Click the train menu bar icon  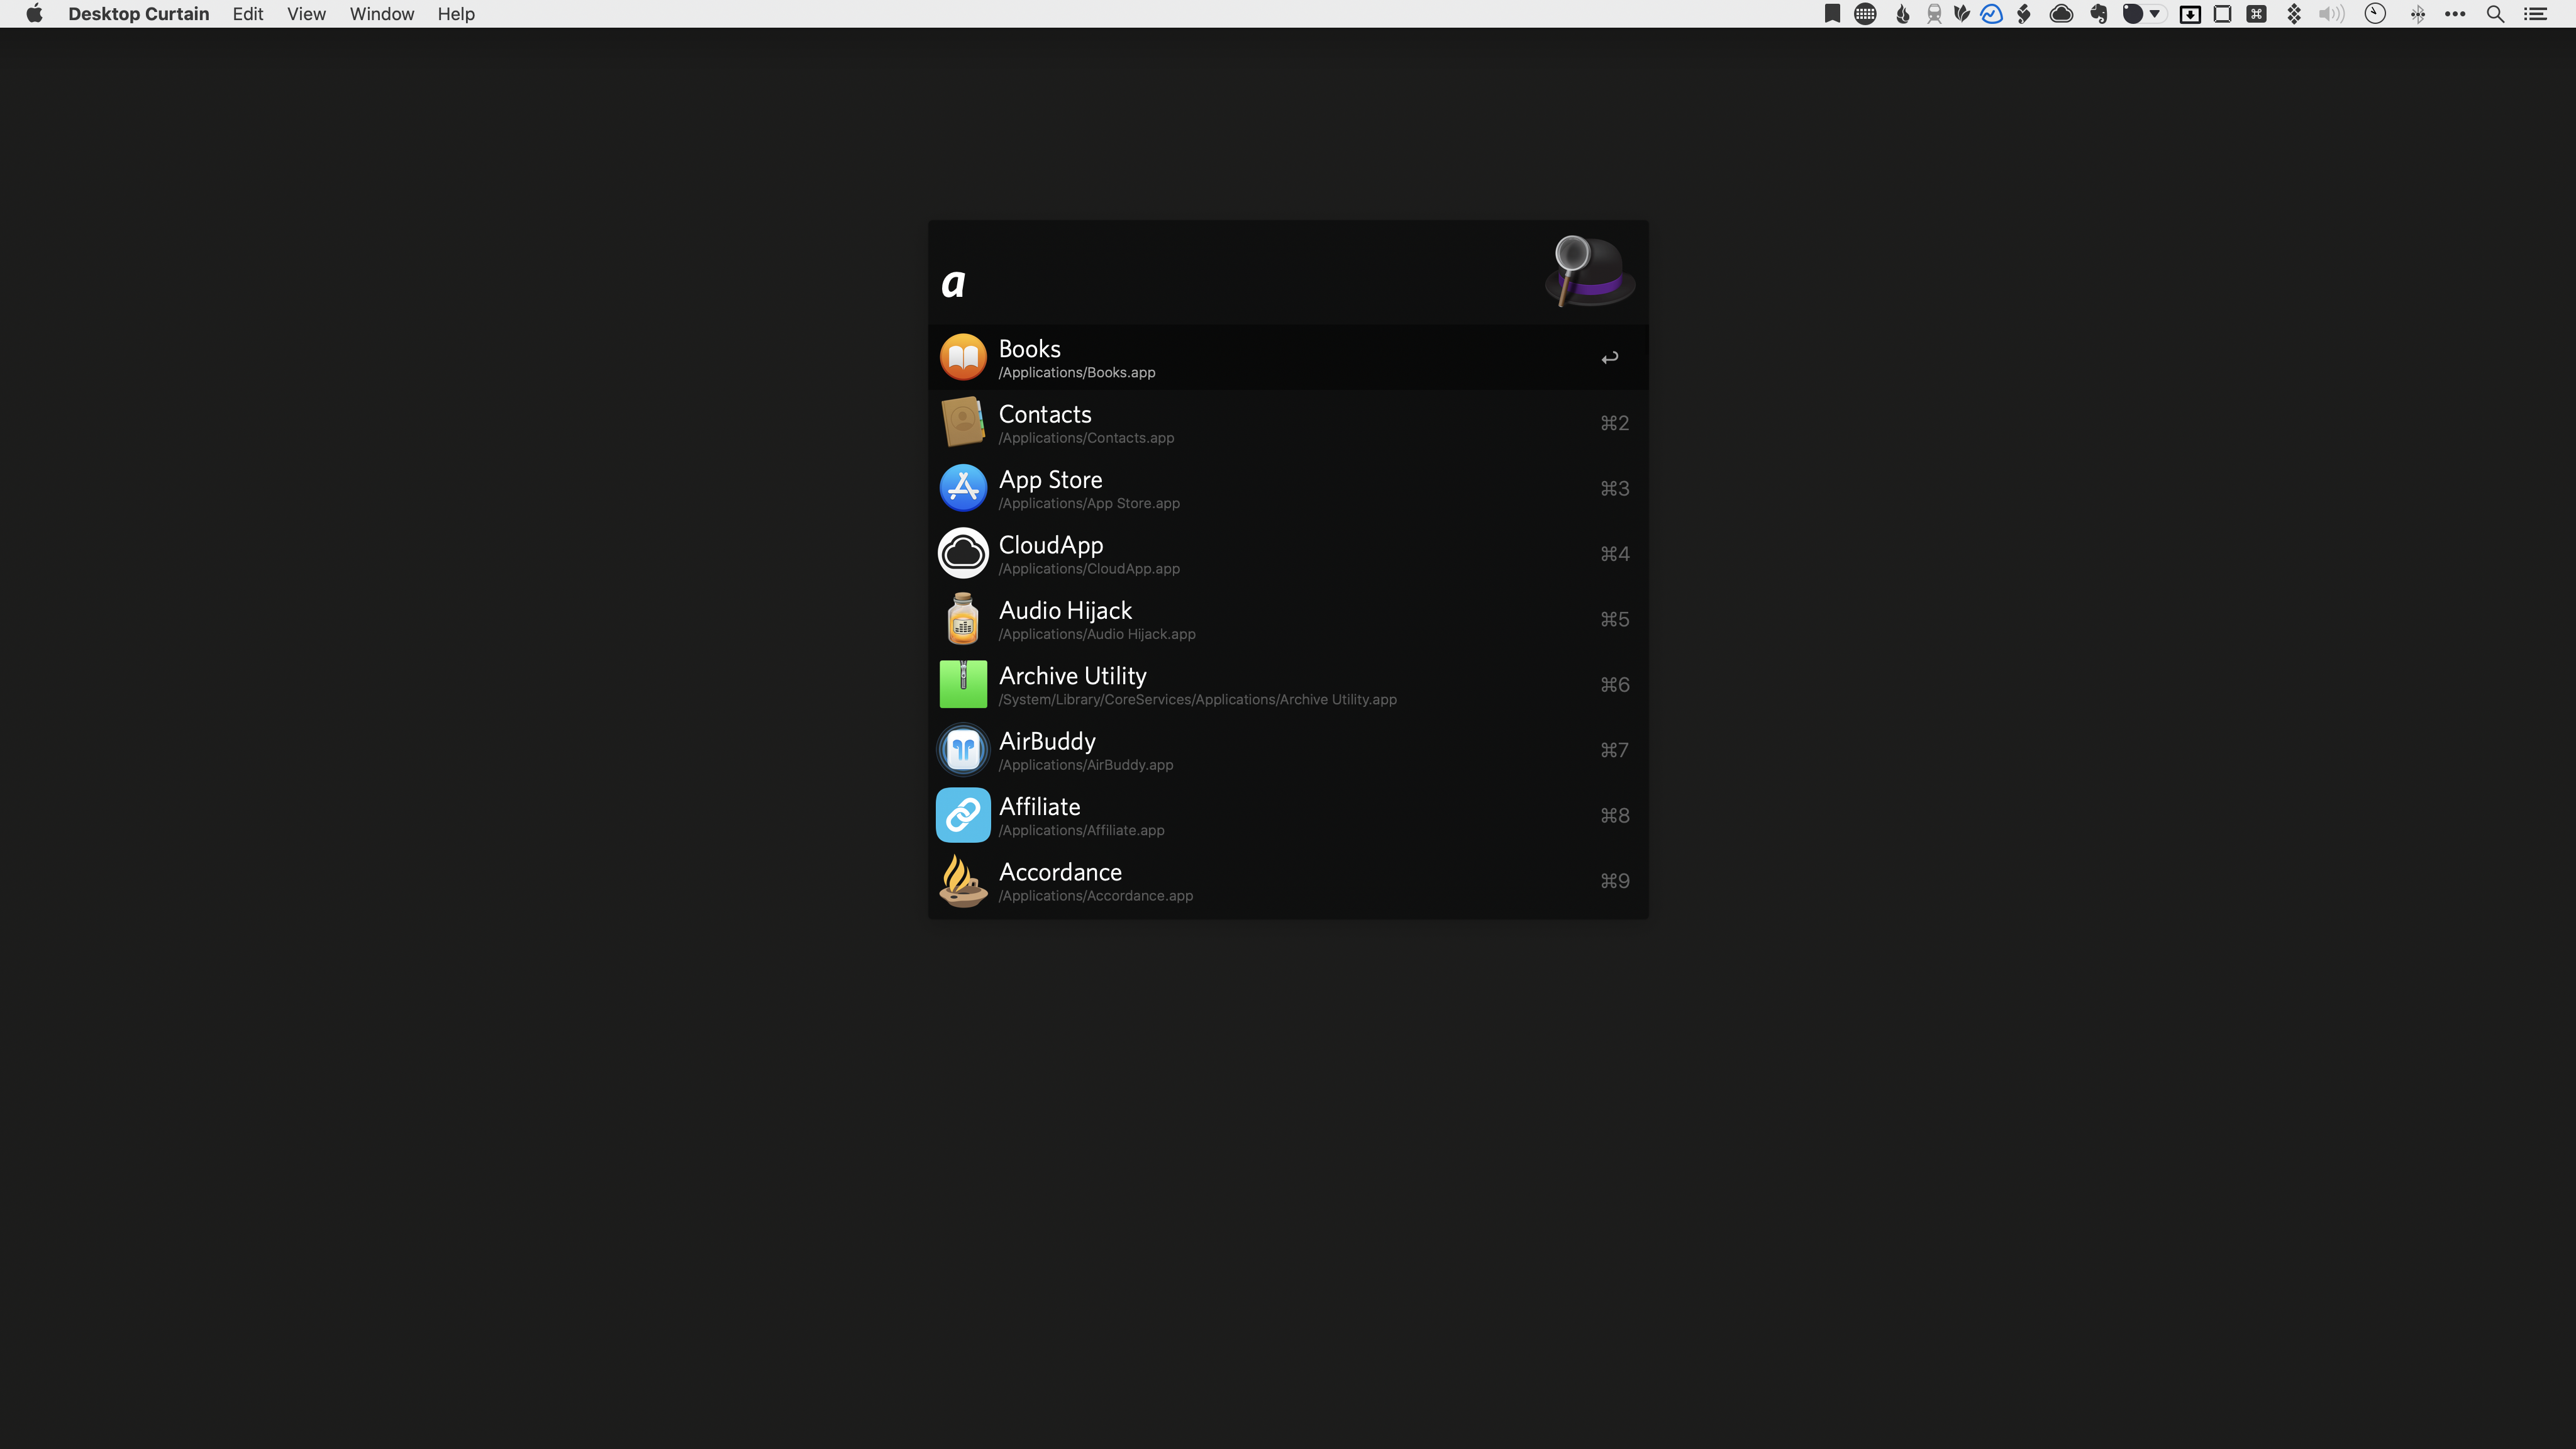[1934, 14]
